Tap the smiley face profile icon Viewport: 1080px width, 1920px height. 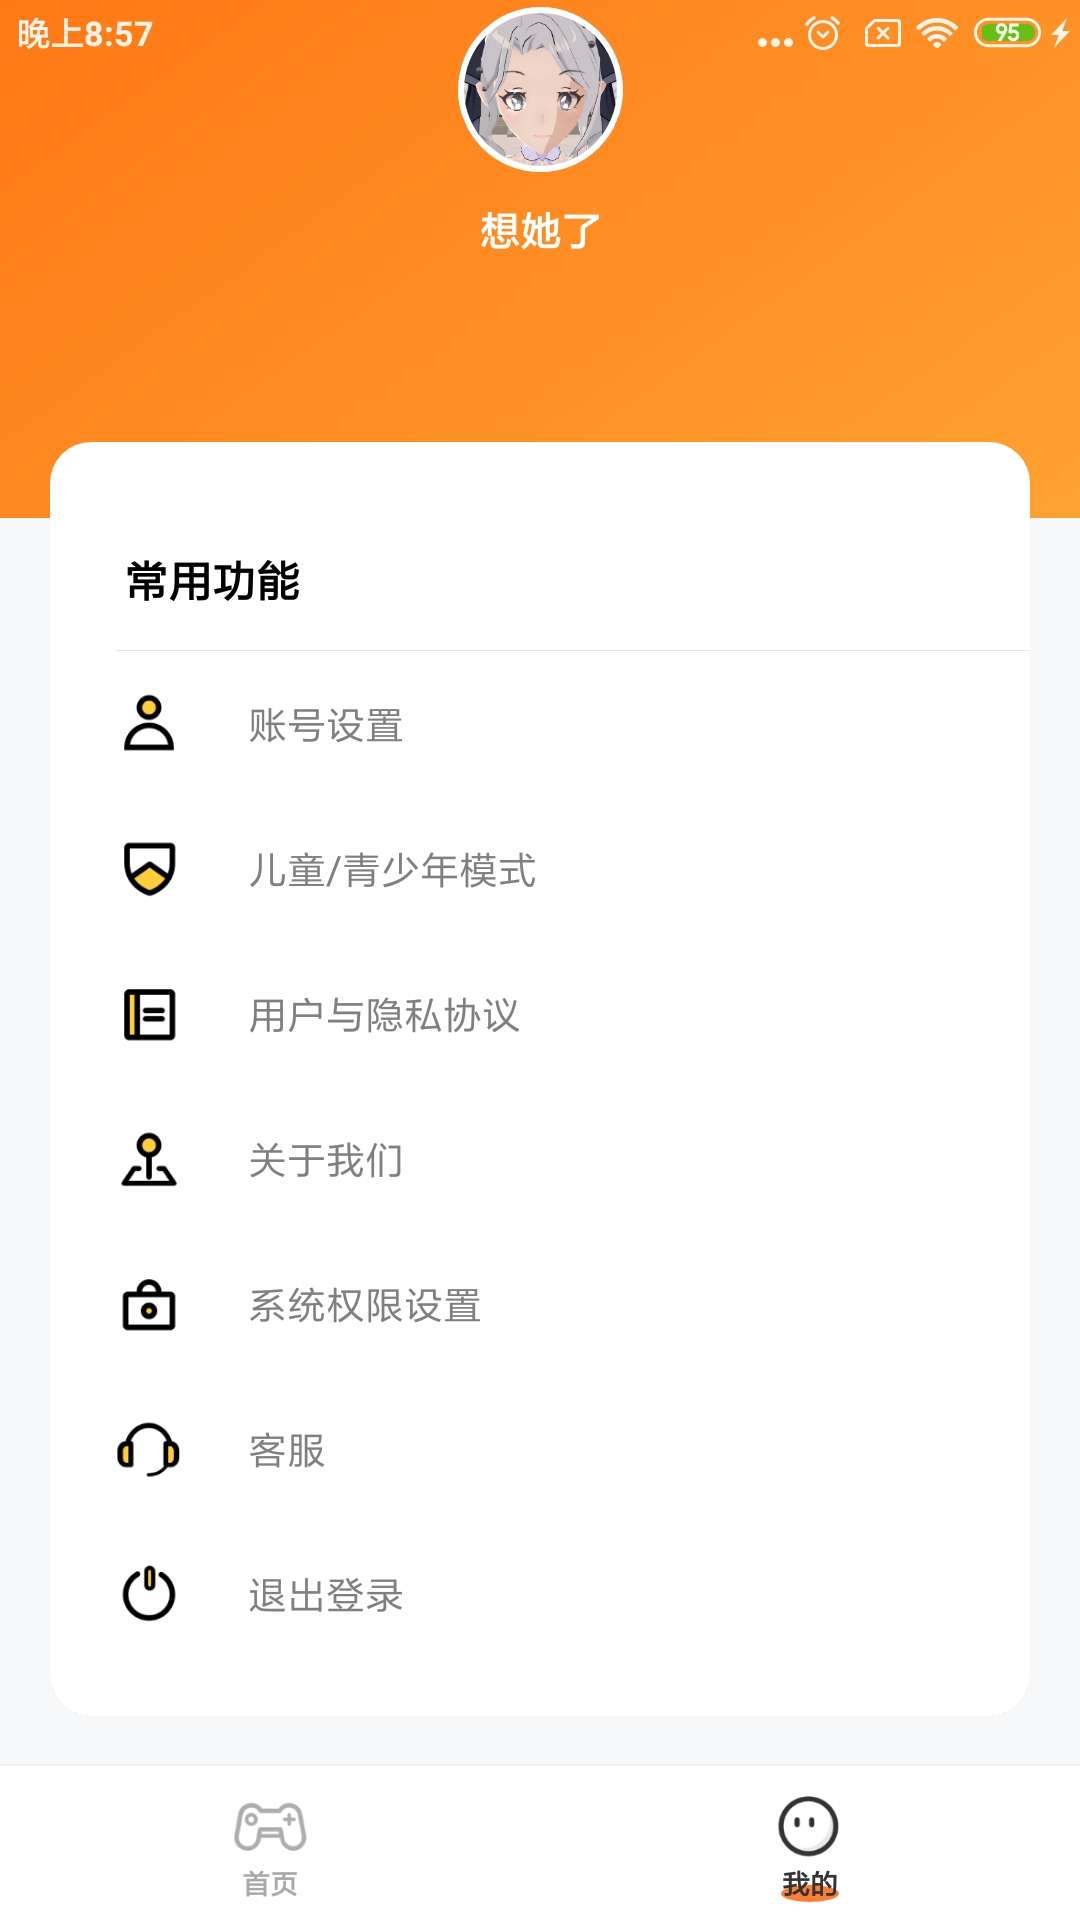[x=808, y=1827]
